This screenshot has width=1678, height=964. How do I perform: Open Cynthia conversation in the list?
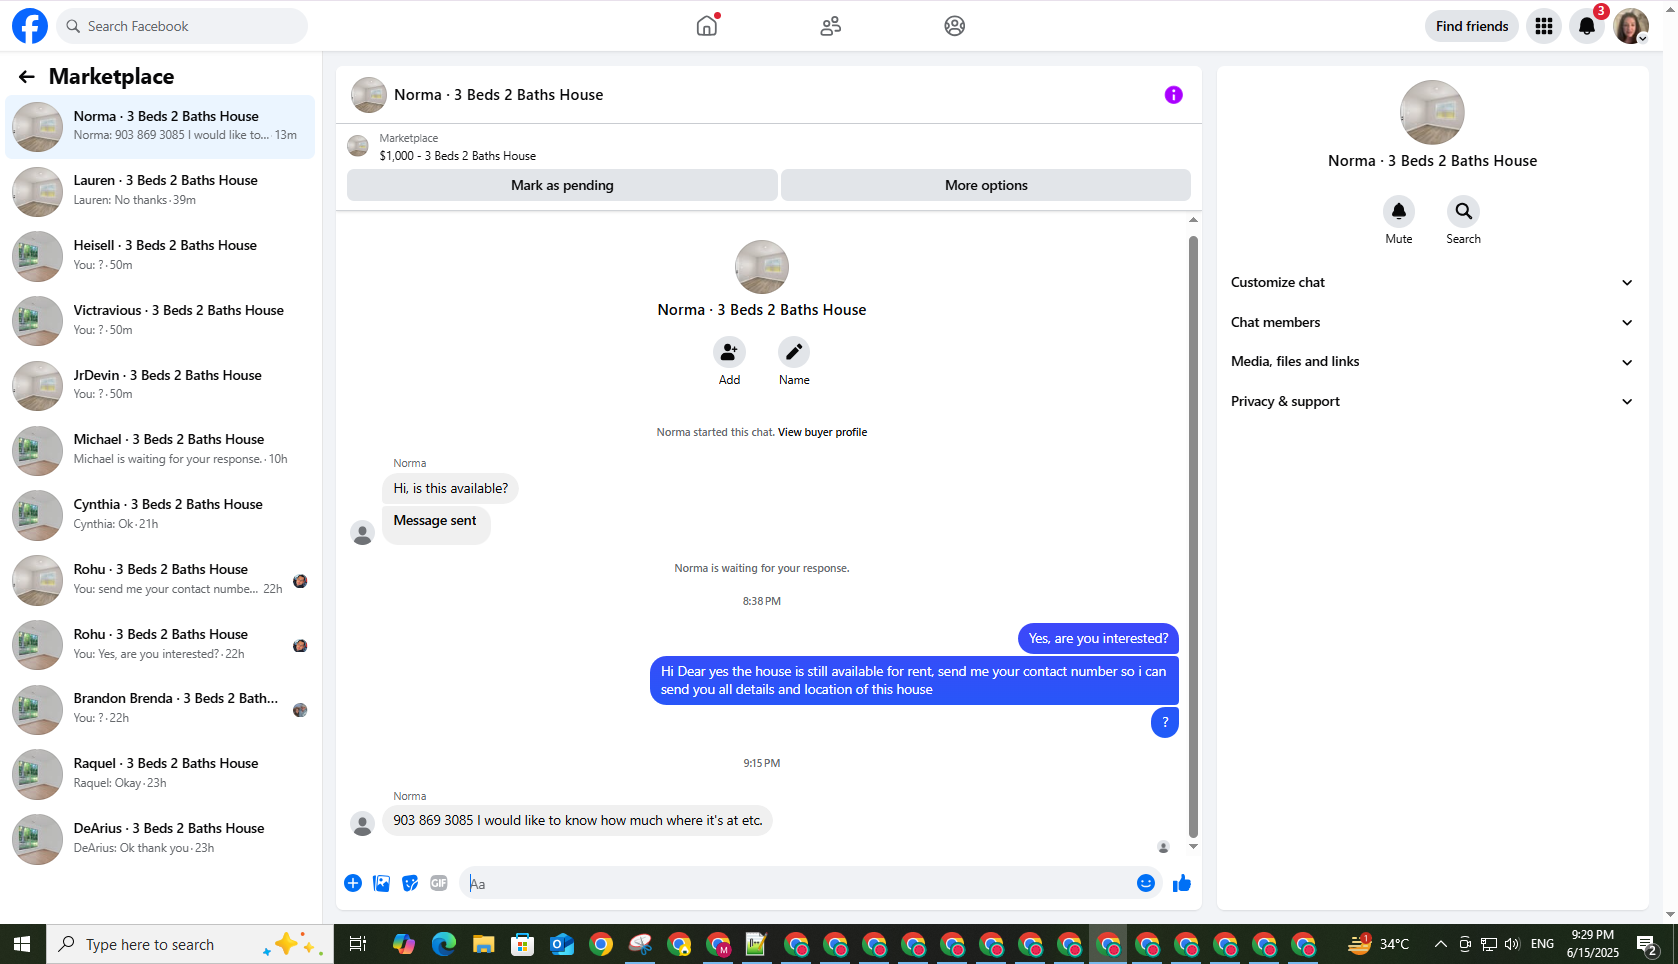[x=160, y=515]
